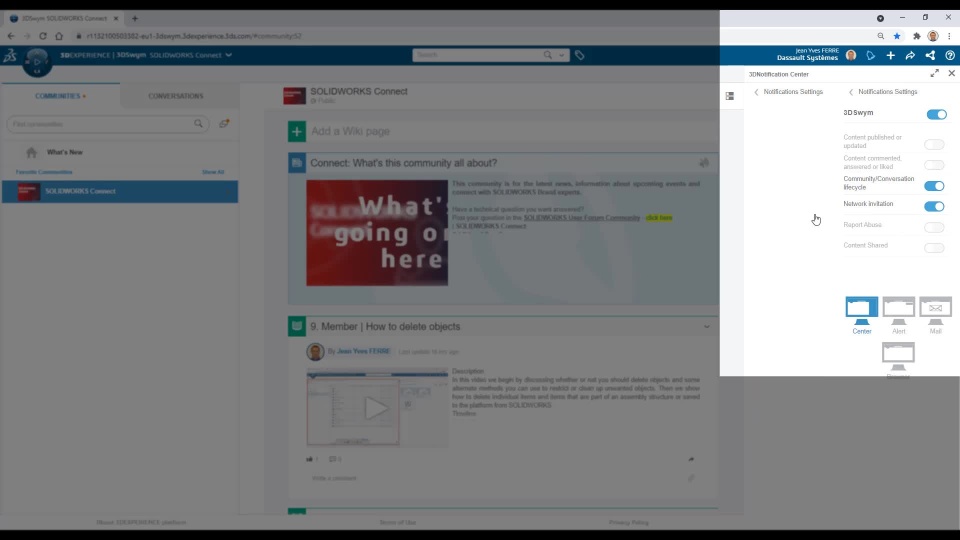960x540 pixels.
Task: Enable Content commented, answered or liked switch
Action: (934, 165)
